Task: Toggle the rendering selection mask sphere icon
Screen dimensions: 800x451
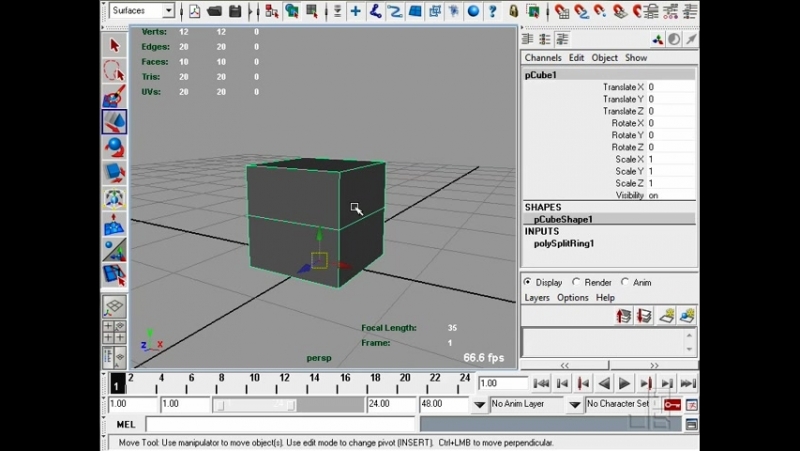Action: tap(473, 11)
